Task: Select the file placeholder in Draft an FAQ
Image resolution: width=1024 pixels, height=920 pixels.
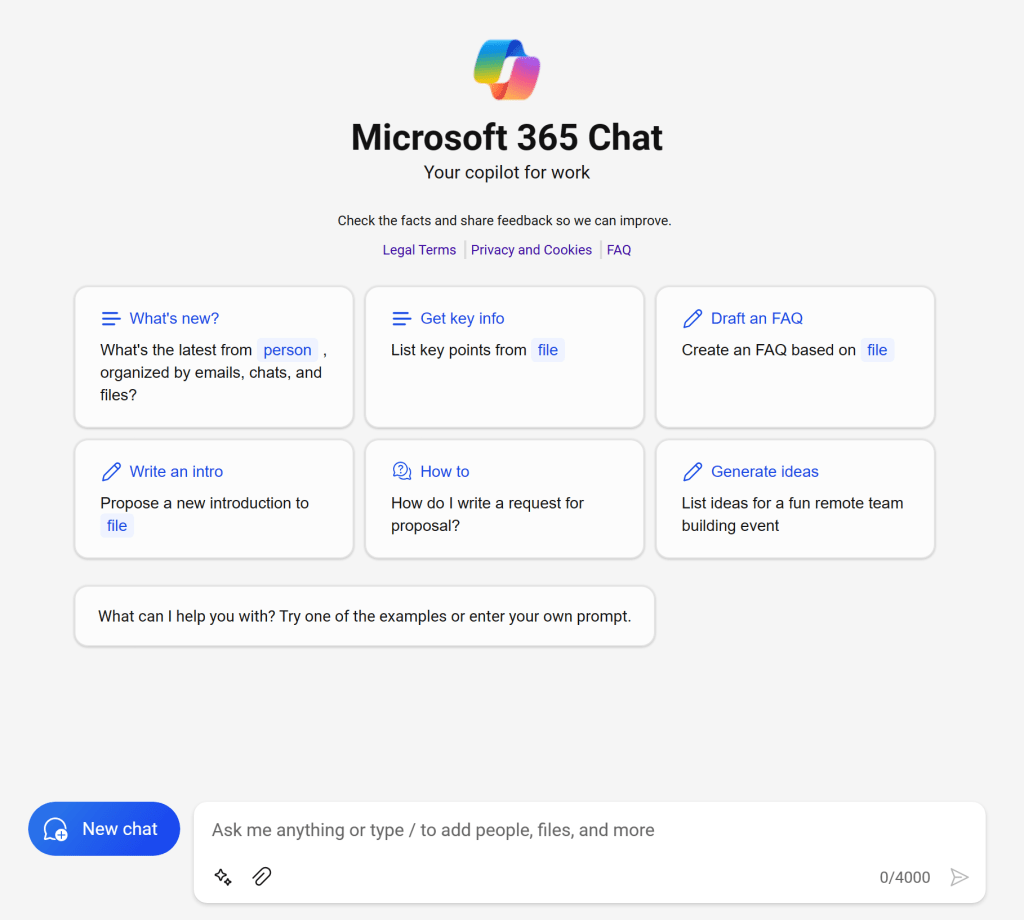Action: point(877,350)
